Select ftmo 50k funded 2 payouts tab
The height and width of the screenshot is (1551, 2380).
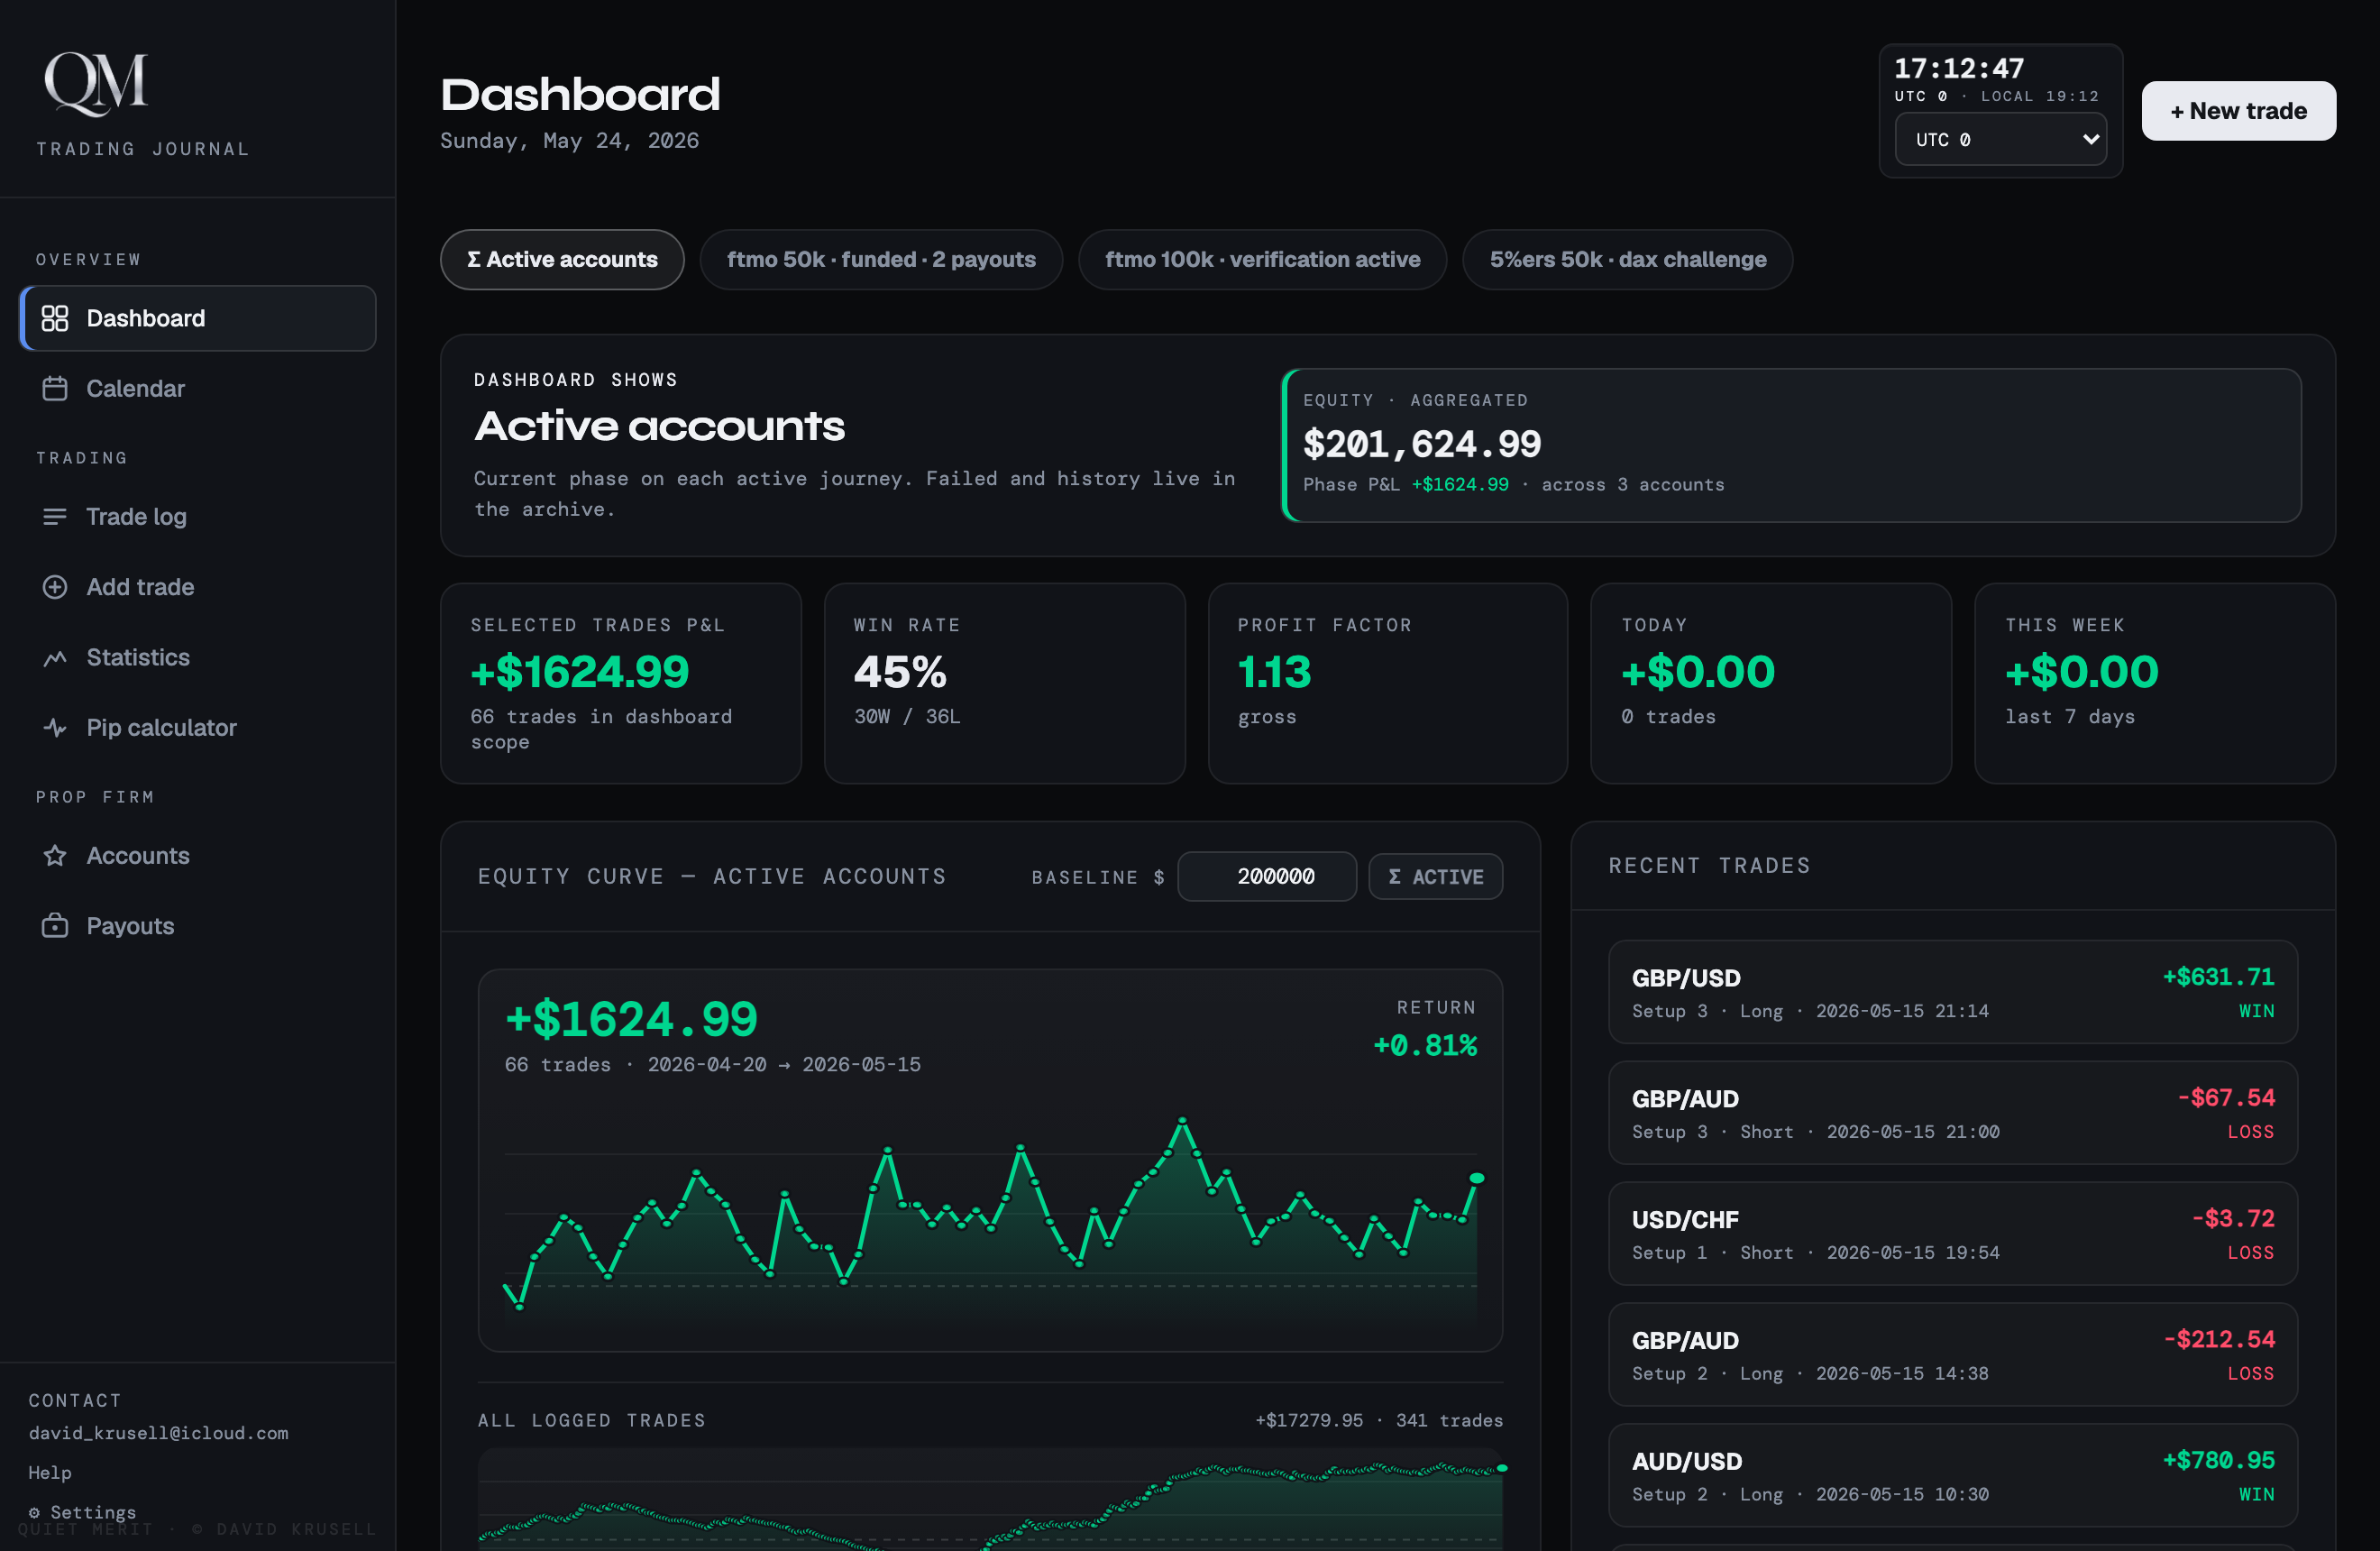point(881,260)
